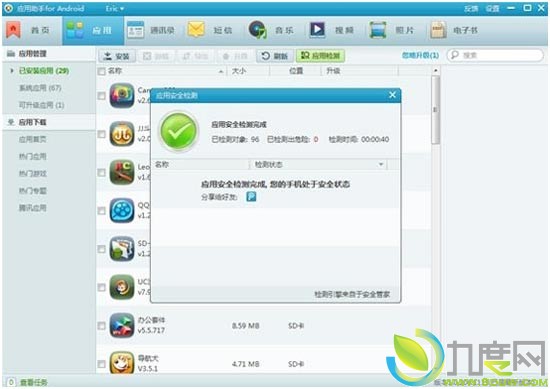Open the 检测状态 dropdown arrow in dialog
The image size is (550, 389).
(381, 165)
